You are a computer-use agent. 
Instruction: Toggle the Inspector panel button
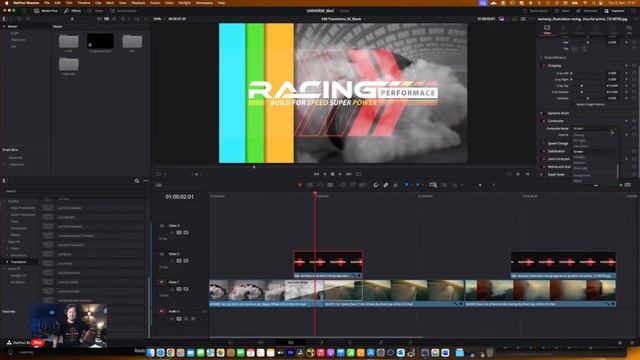(x=614, y=11)
